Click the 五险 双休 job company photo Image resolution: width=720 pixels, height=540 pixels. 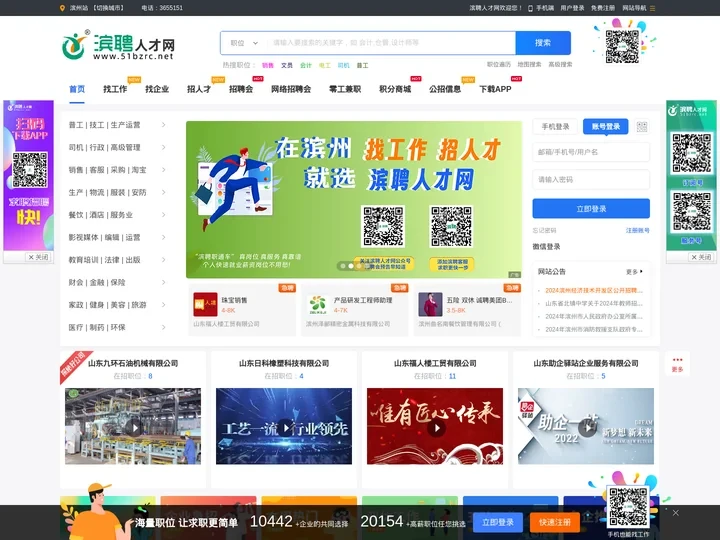coord(430,304)
